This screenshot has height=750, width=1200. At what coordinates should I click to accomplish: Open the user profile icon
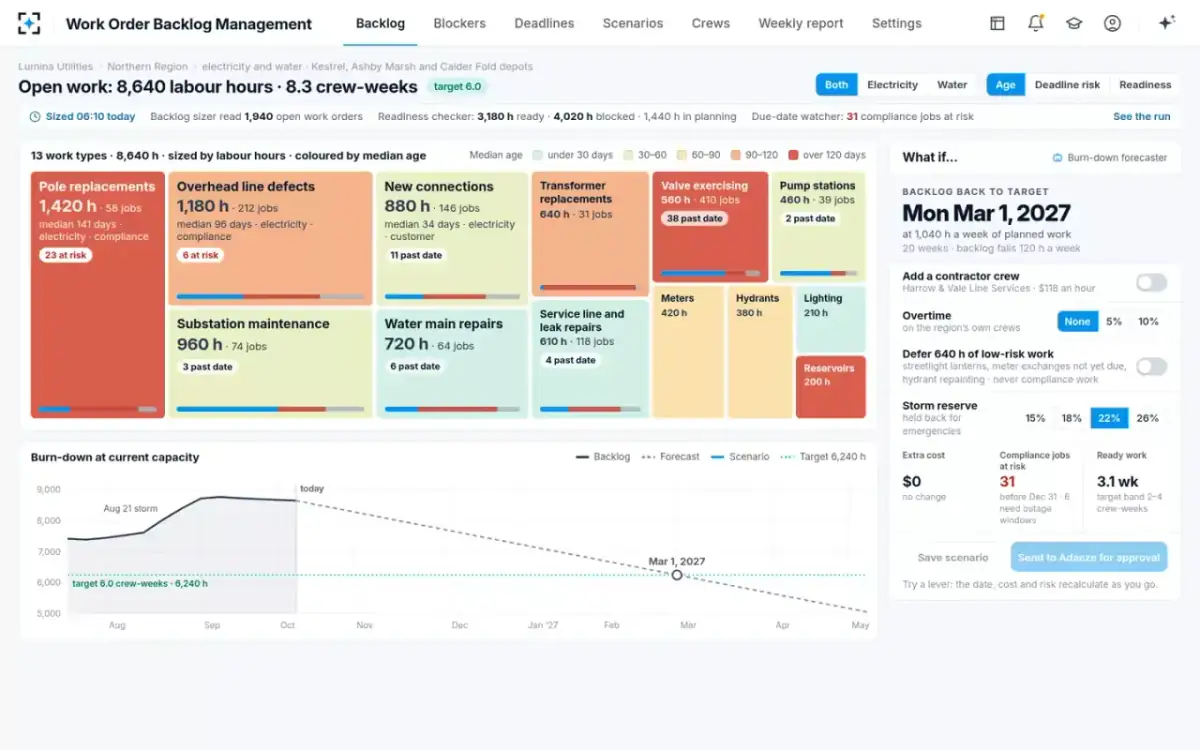[1112, 23]
